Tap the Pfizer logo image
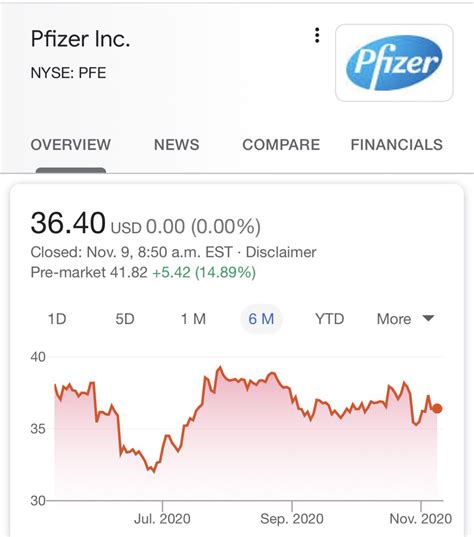This screenshot has width=474, height=537. [x=394, y=63]
